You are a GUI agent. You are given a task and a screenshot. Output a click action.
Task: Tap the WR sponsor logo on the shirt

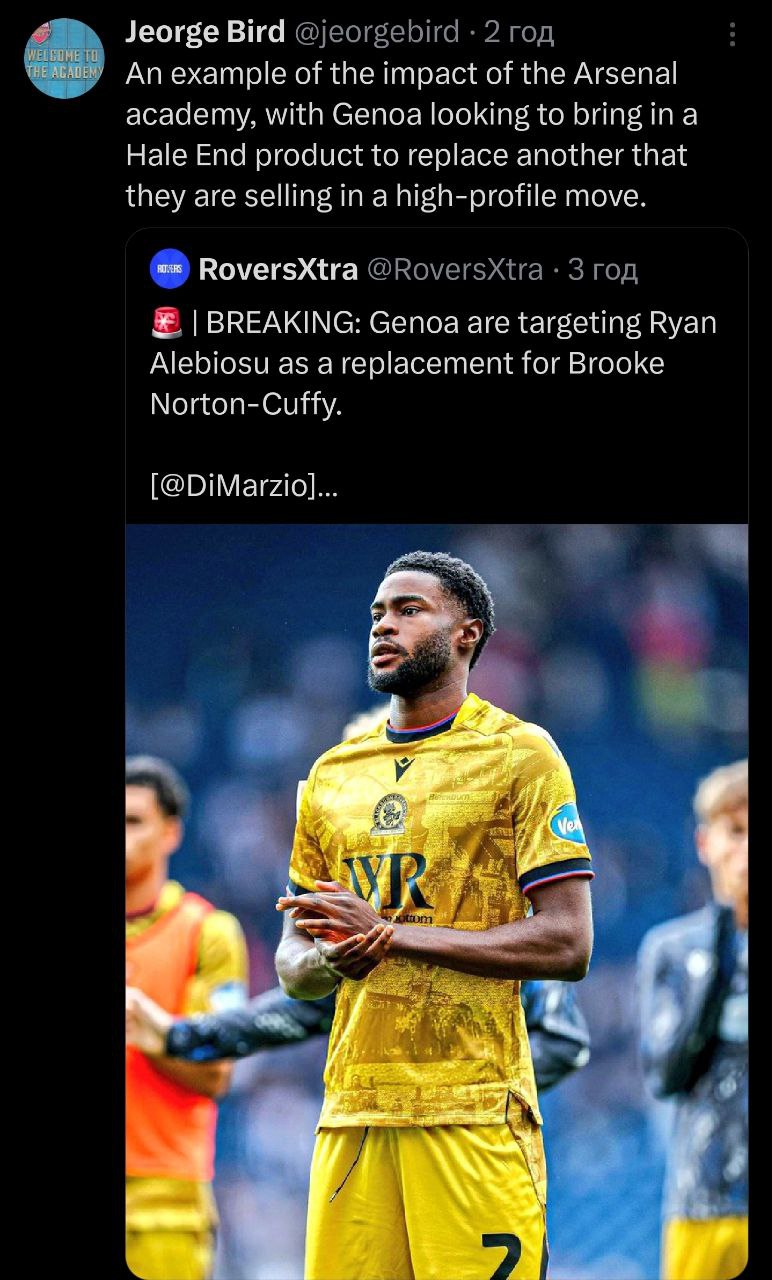coord(387,877)
